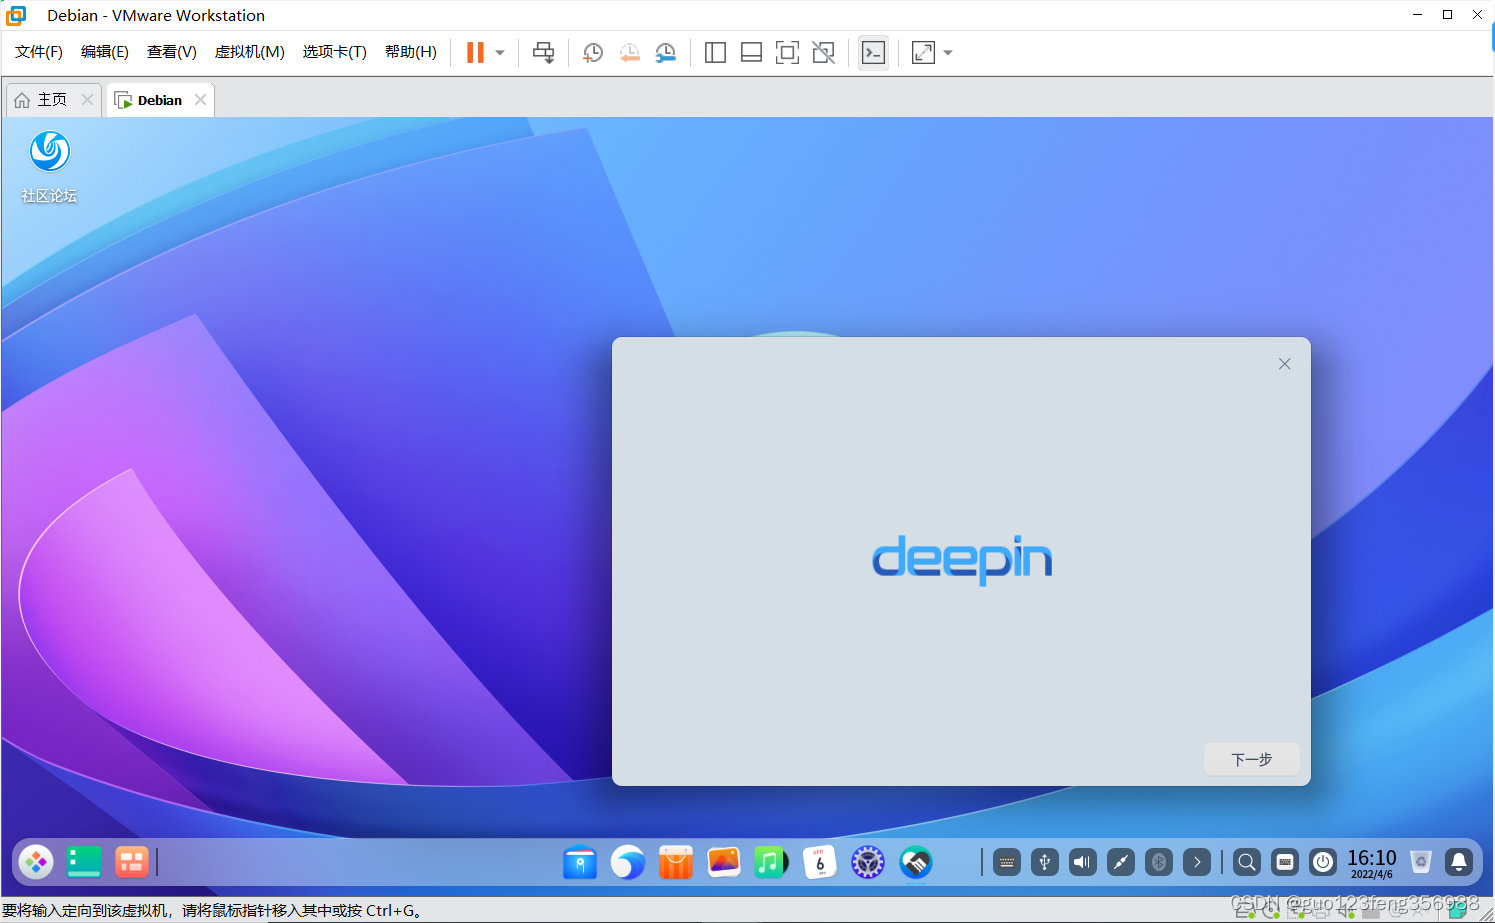Click the network tray icon
The width and height of the screenshot is (1495, 923).
[1121, 862]
